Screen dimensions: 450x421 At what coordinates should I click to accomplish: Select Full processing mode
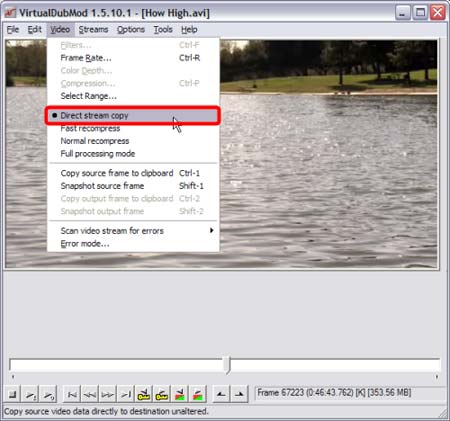pyautogui.click(x=133, y=154)
